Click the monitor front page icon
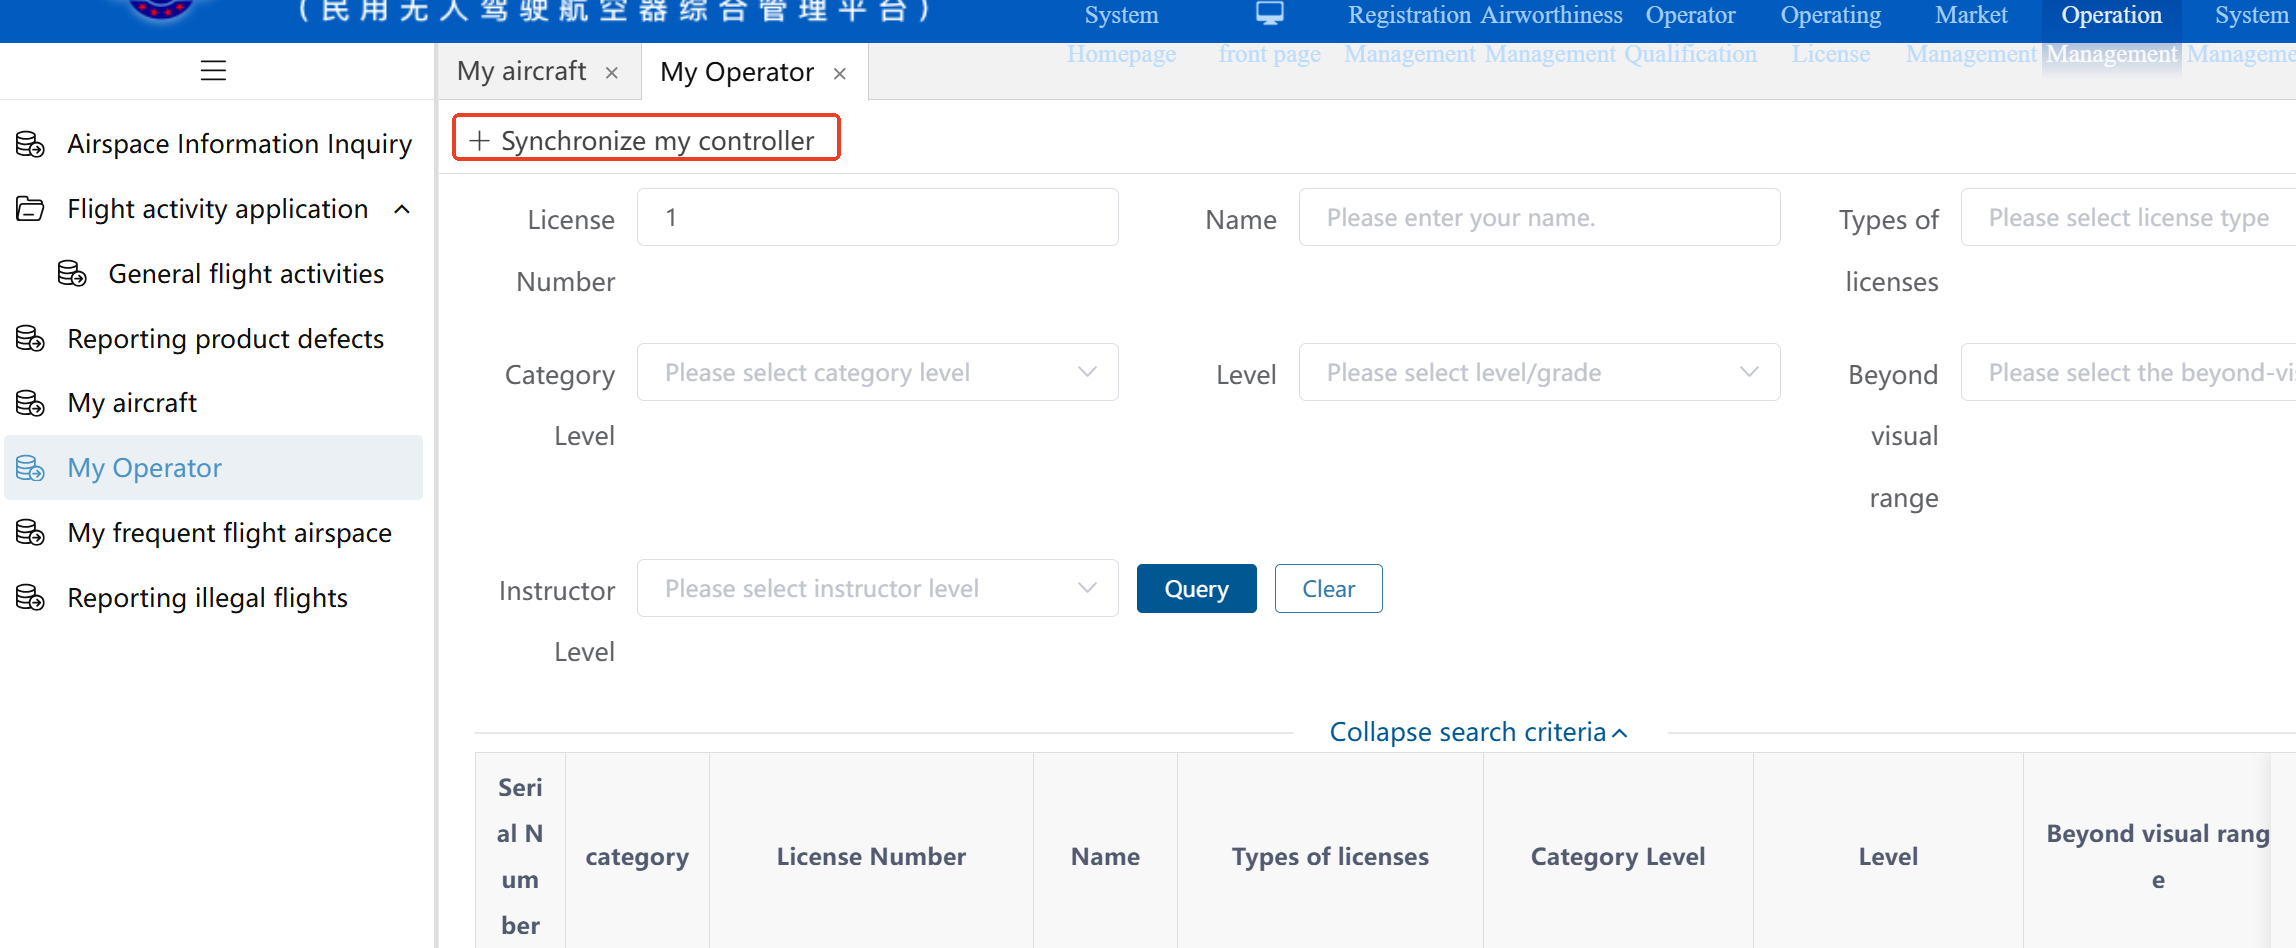The image size is (2296, 948). [x=1270, y=14]
